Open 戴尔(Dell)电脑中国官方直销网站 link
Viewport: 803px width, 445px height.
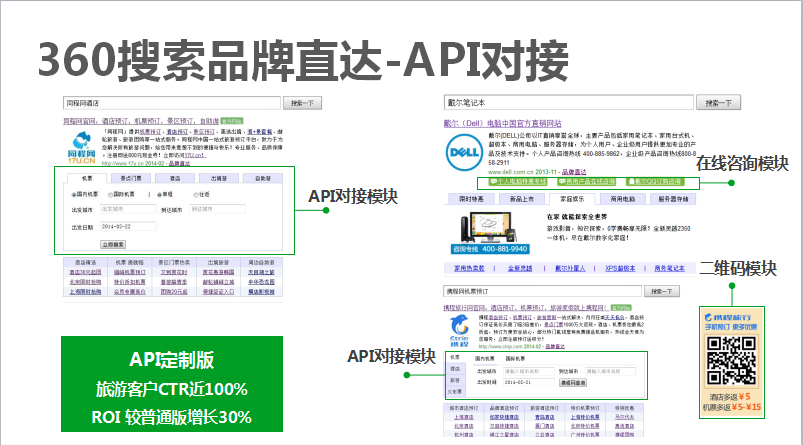(x=502, y=123)
